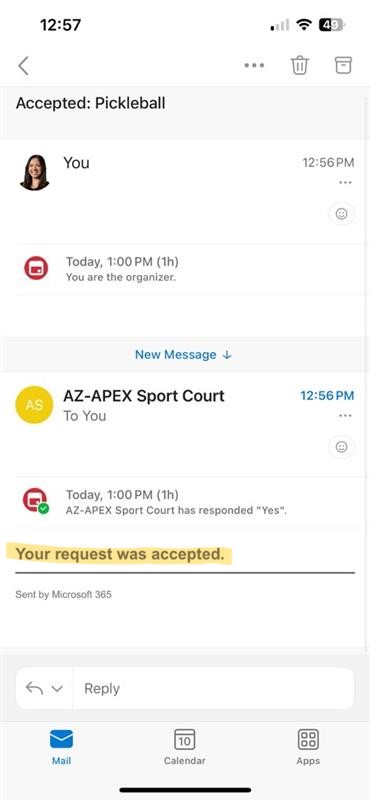Tap the back arrow to leave the message
Image resolution: width=370 pixels, height=800 pixels.
click(23, 66)
